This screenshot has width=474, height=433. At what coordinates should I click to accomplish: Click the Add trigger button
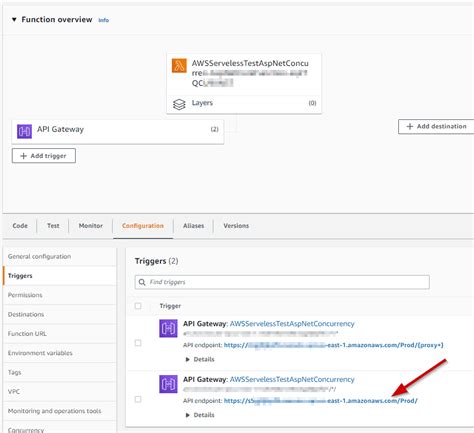(44, 156)
